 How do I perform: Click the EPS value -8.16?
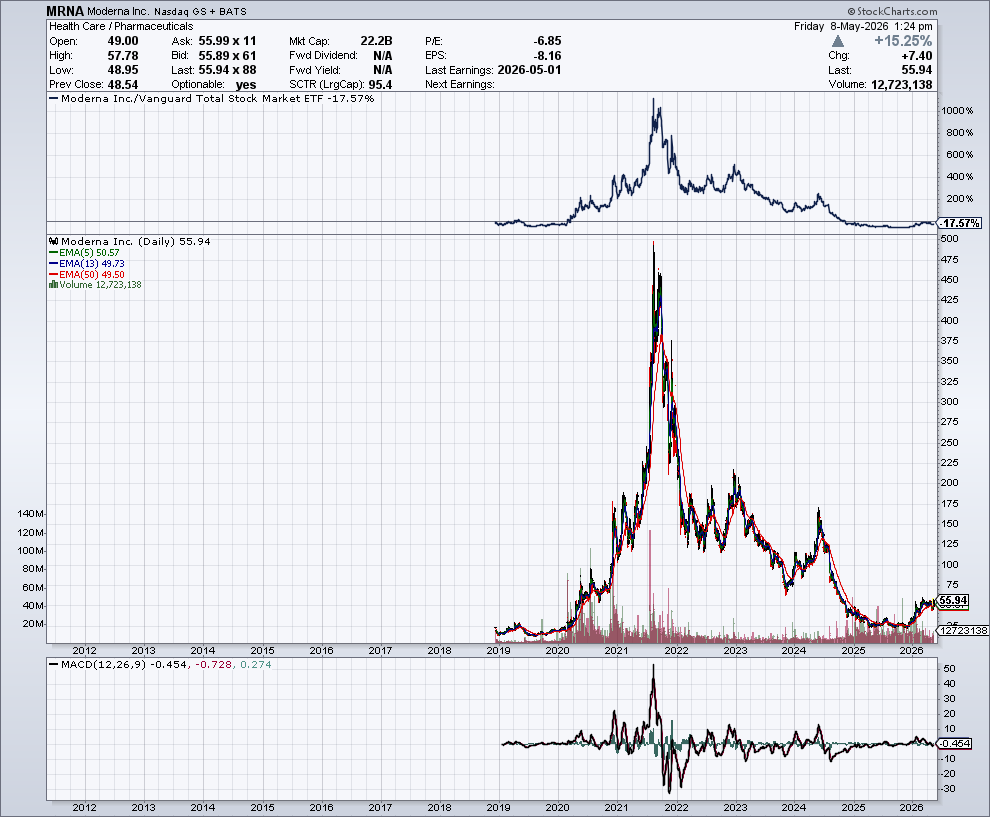pos(547,56)
